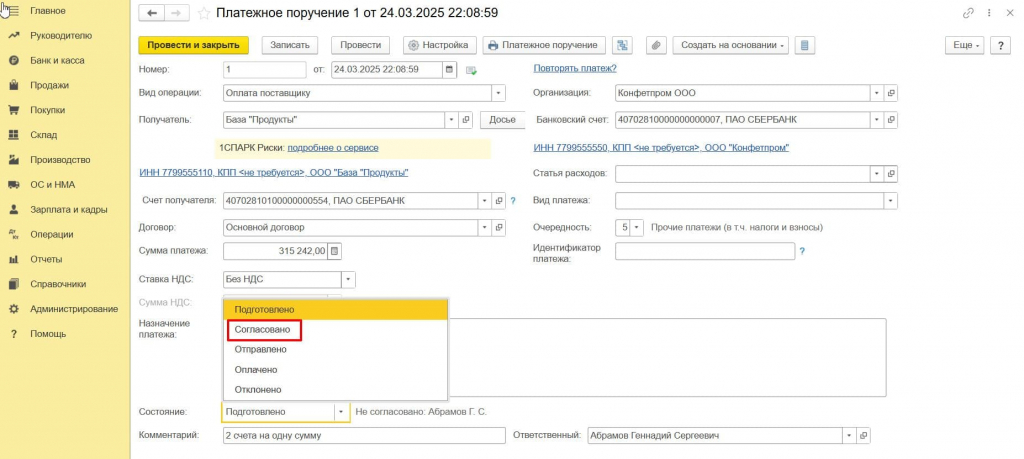Open attached files paperclip icon
Viewport: 1024px width, 459px height.
click(x=656, y=45)
